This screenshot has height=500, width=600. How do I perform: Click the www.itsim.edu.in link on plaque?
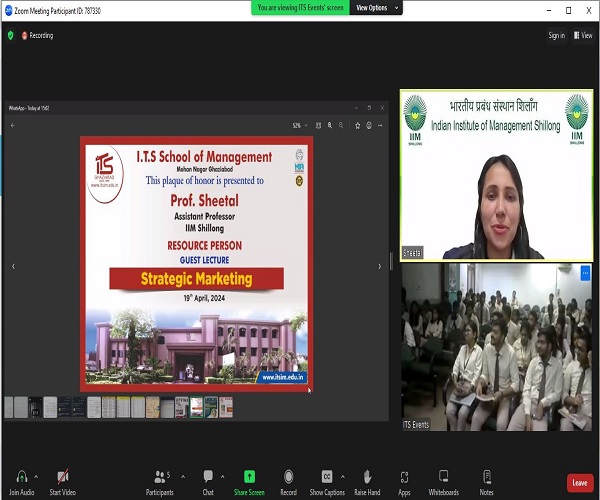pos(282,377)
